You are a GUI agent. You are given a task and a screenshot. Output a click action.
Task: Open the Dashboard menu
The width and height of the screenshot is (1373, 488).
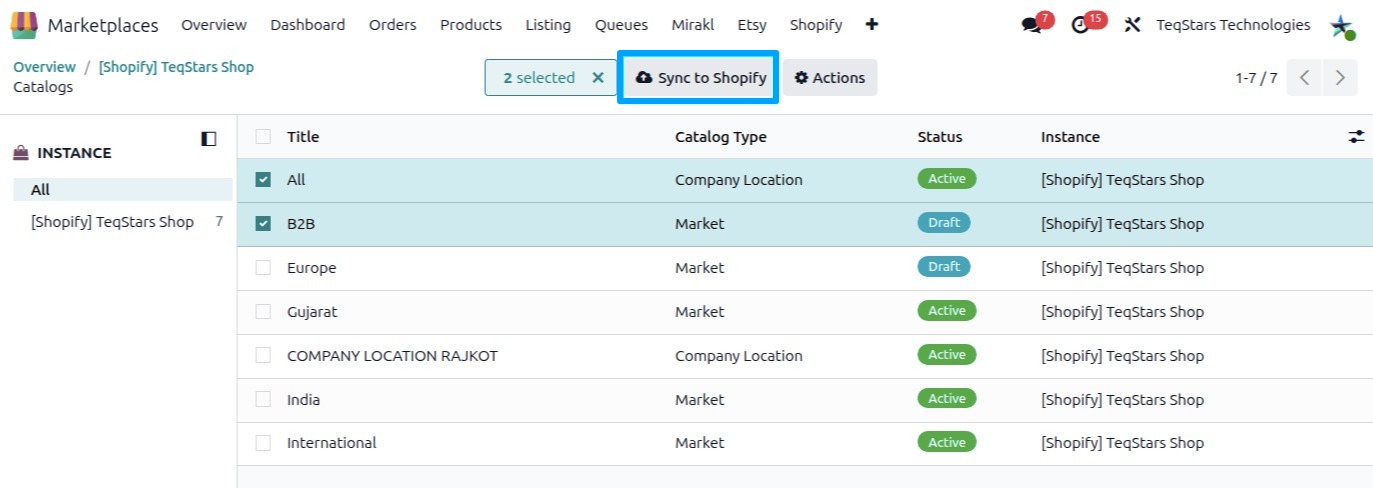(308, 25)
